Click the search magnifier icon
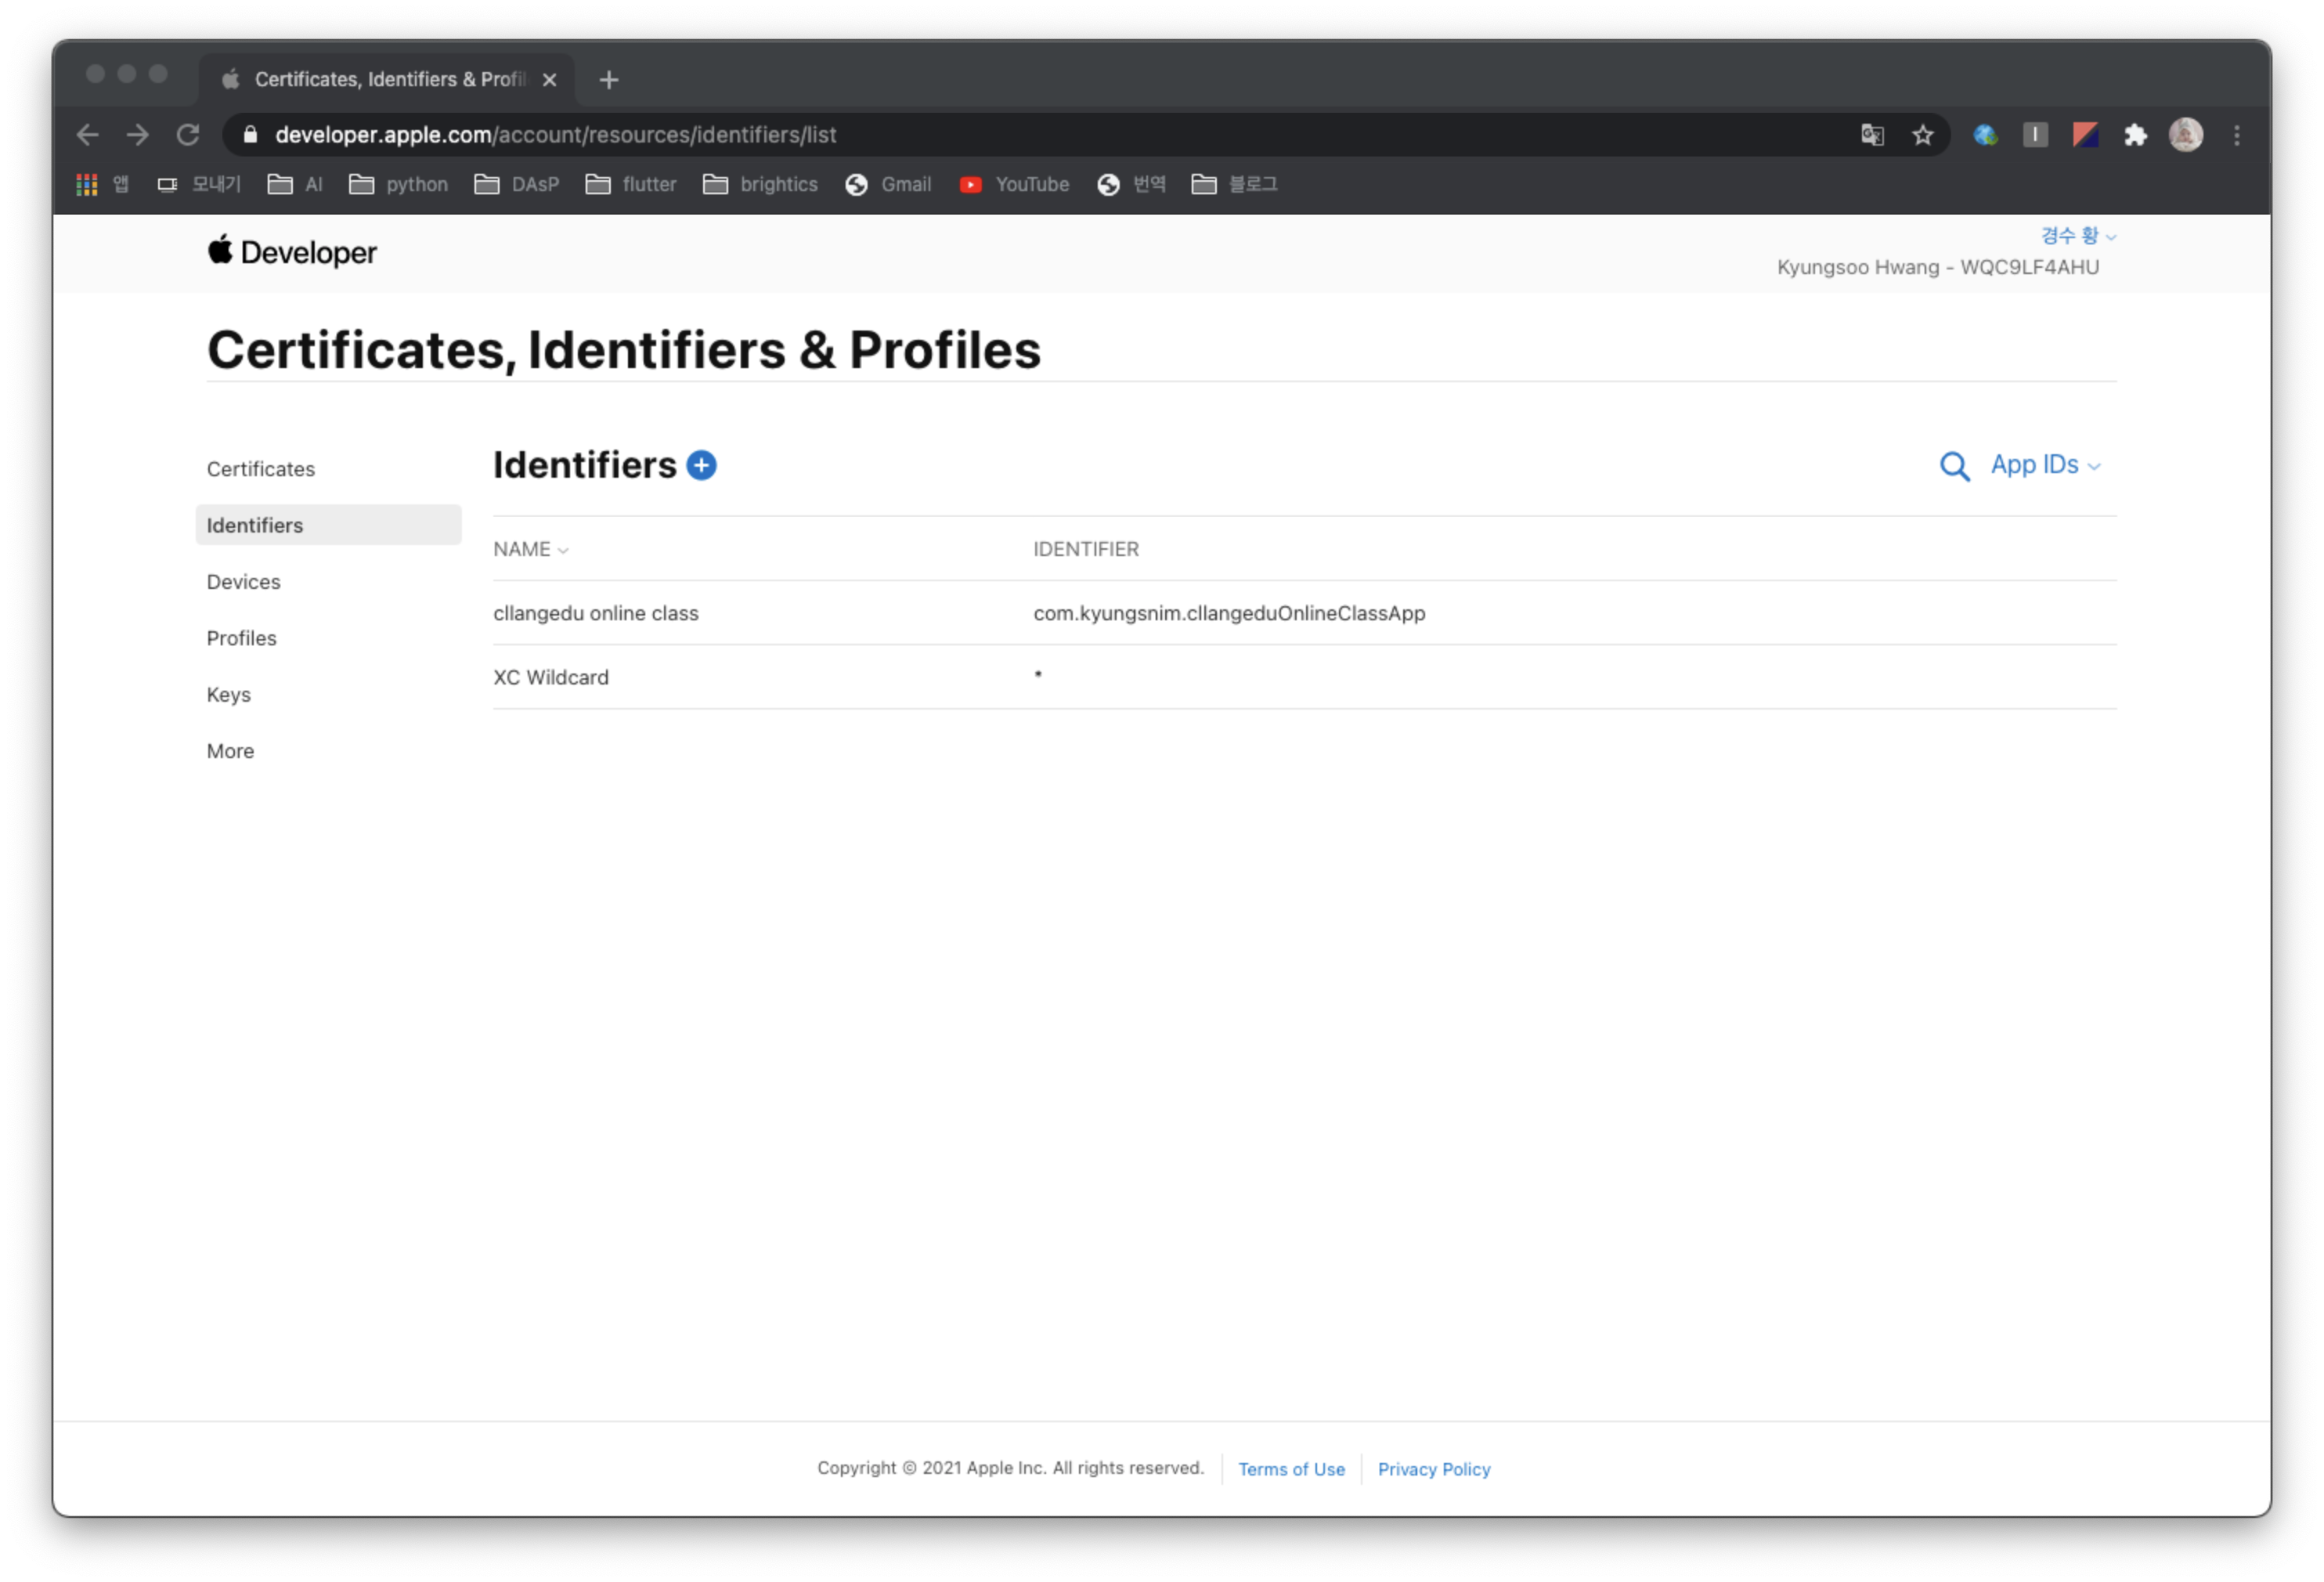Screen dimensions: 2324x1582 click(1954, 466)
